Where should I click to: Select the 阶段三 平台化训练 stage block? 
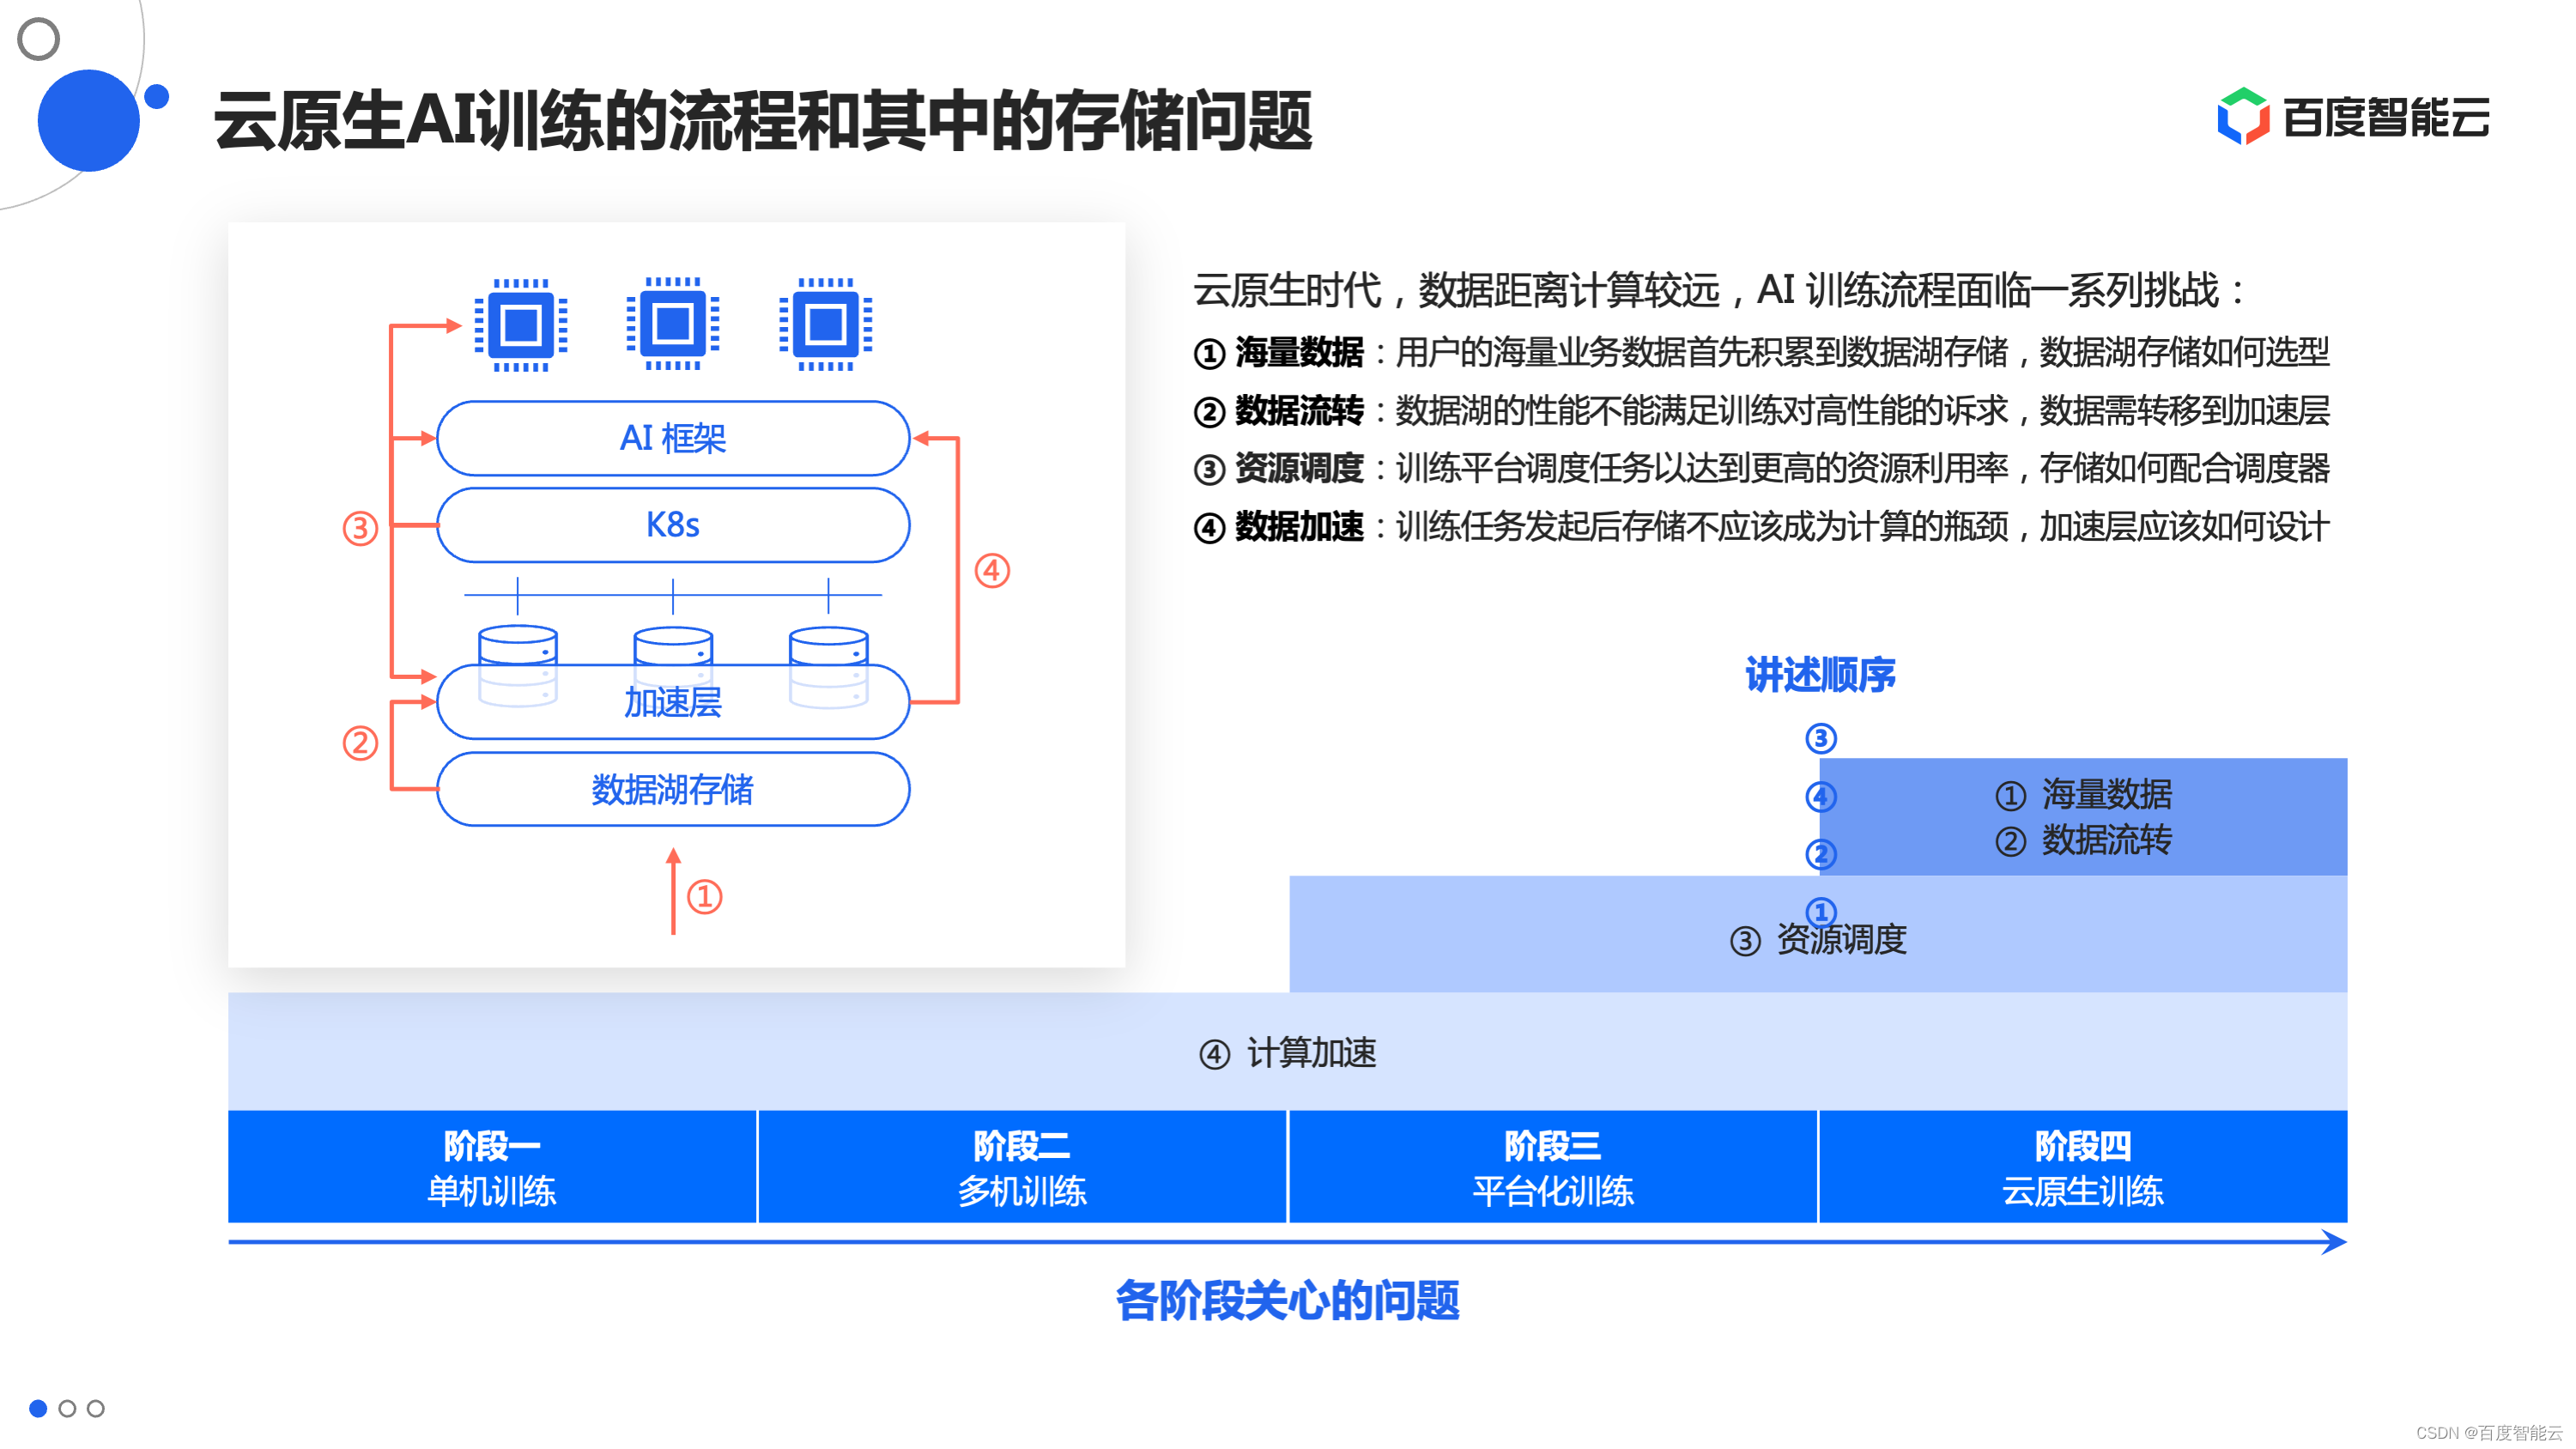[x=1552, y=1167]
